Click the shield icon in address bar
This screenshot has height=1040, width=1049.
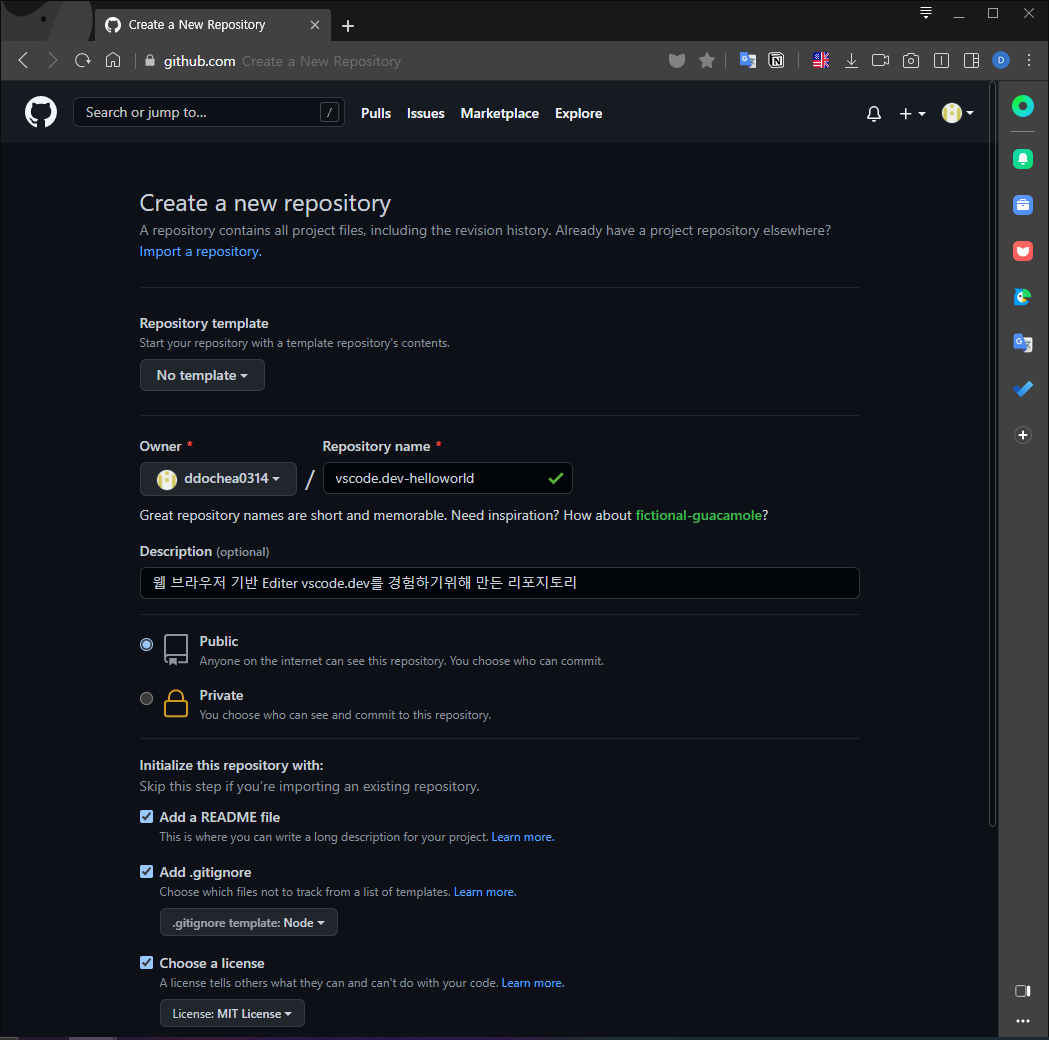(x=676, y=61)
